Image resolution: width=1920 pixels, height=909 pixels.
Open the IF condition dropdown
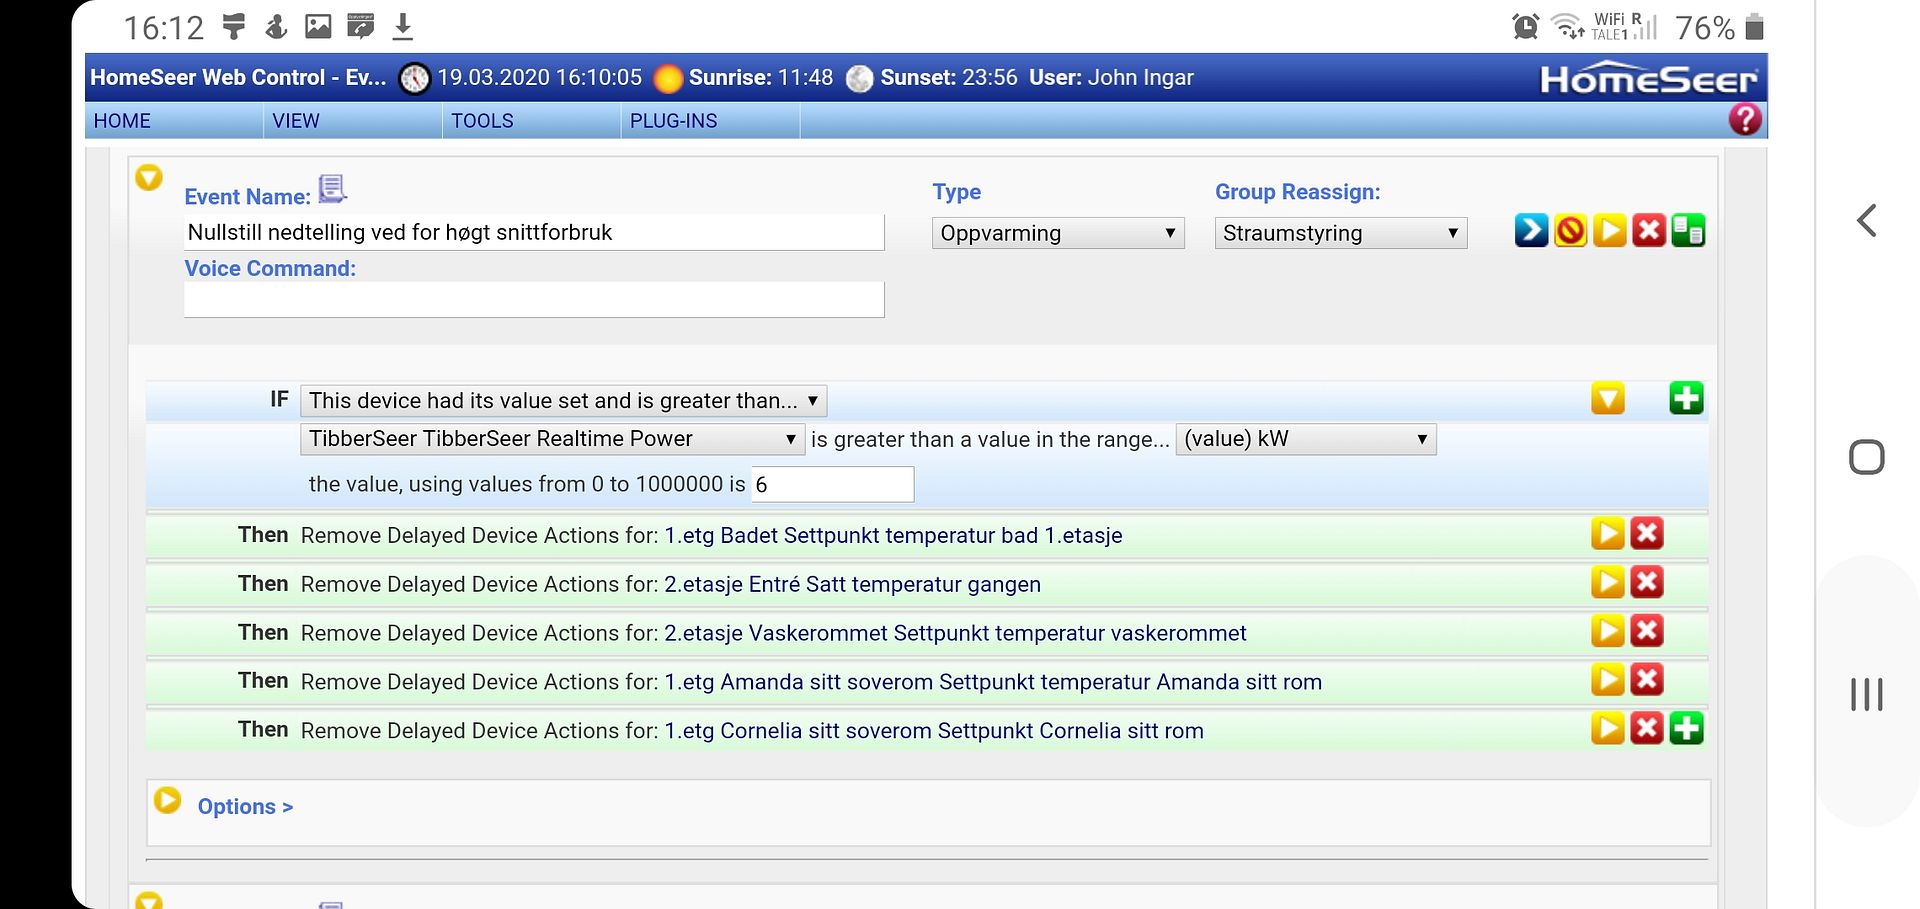click(x=563, y=400)
